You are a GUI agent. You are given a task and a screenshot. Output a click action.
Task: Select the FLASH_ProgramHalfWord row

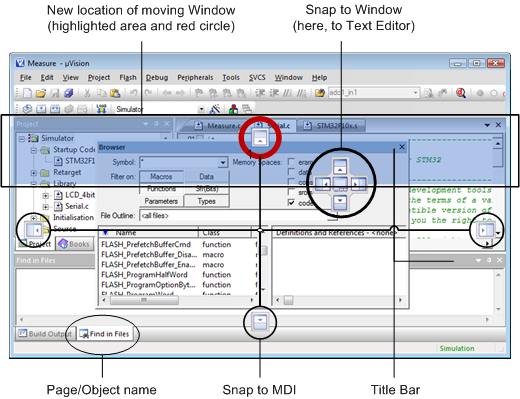[x=178, y=275]
